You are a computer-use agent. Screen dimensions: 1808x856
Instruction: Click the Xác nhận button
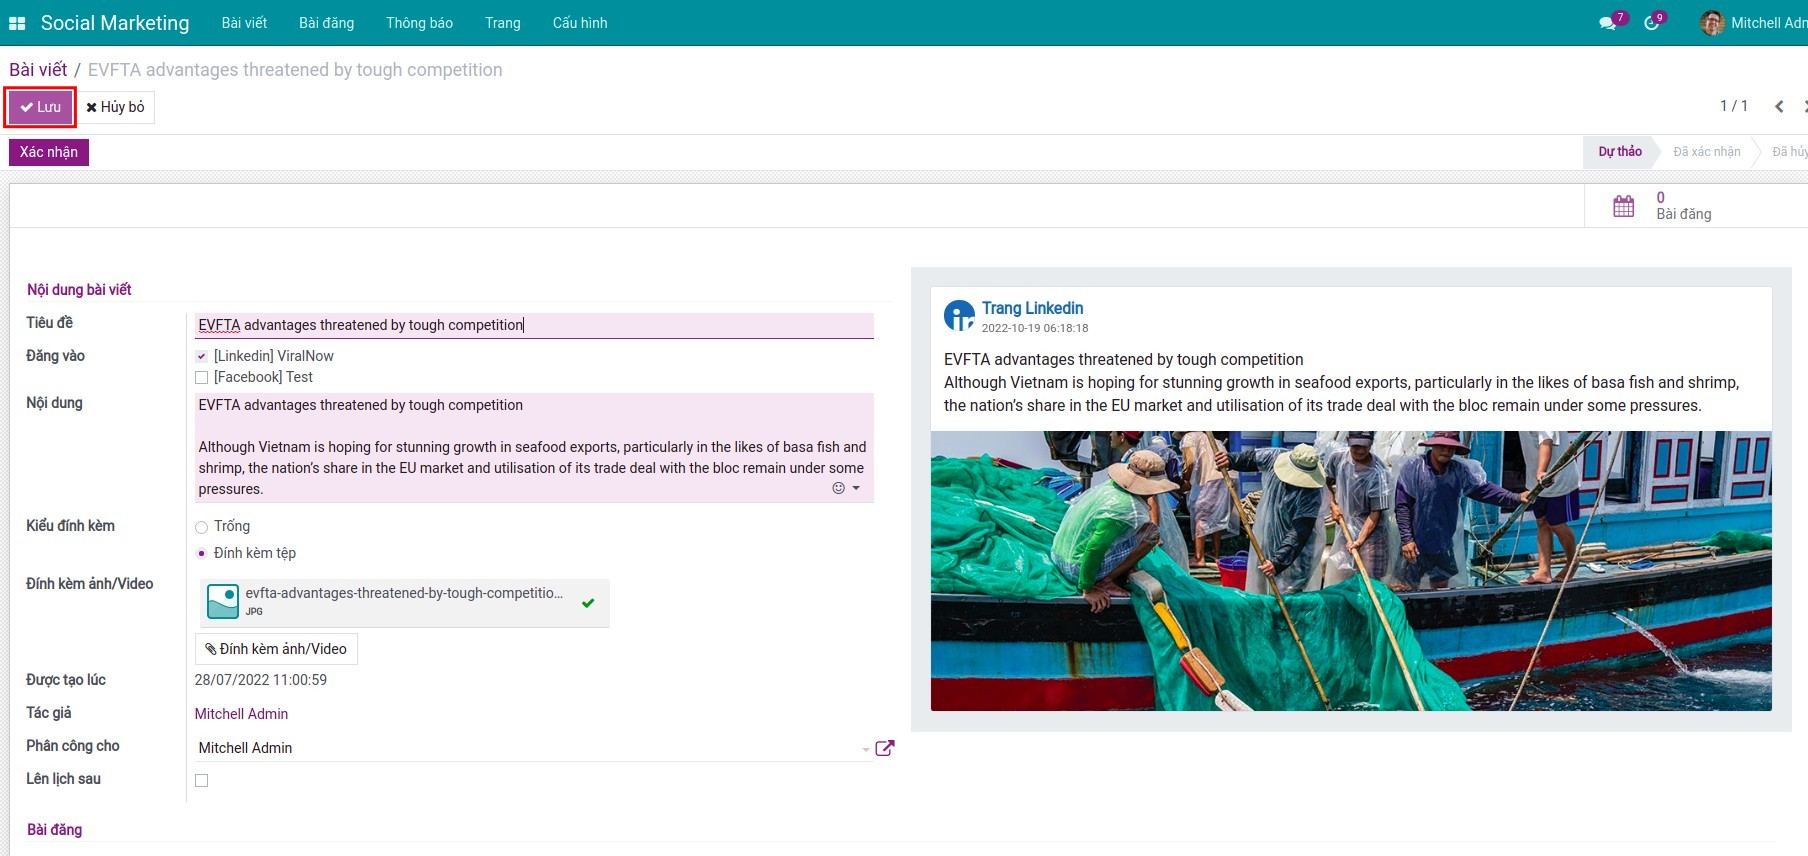point(49,152)
